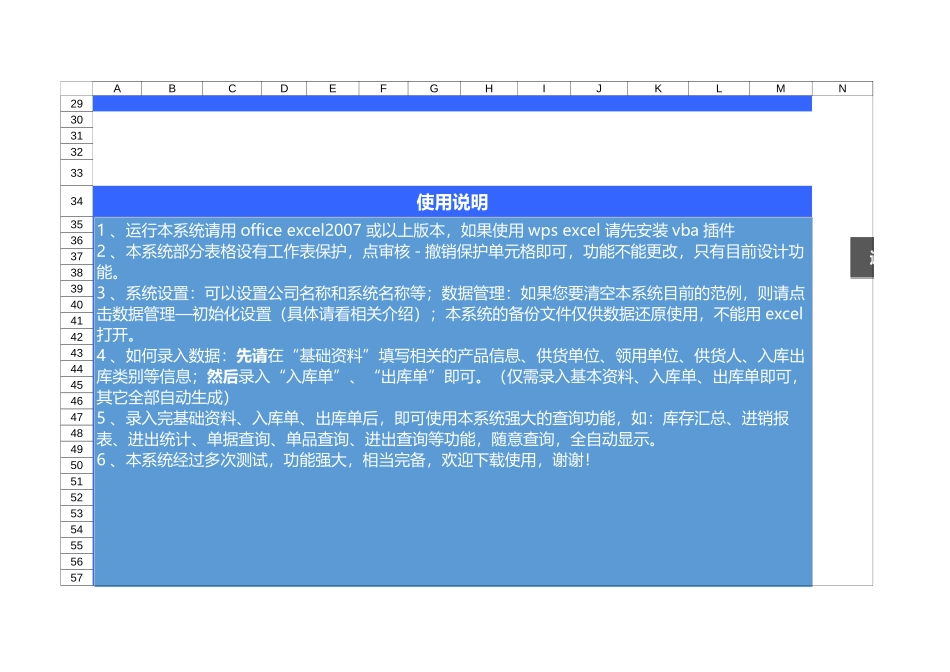The height and width of the screenshot is (672, 950).
Task: Select column H header
Action: coord(489,88)
